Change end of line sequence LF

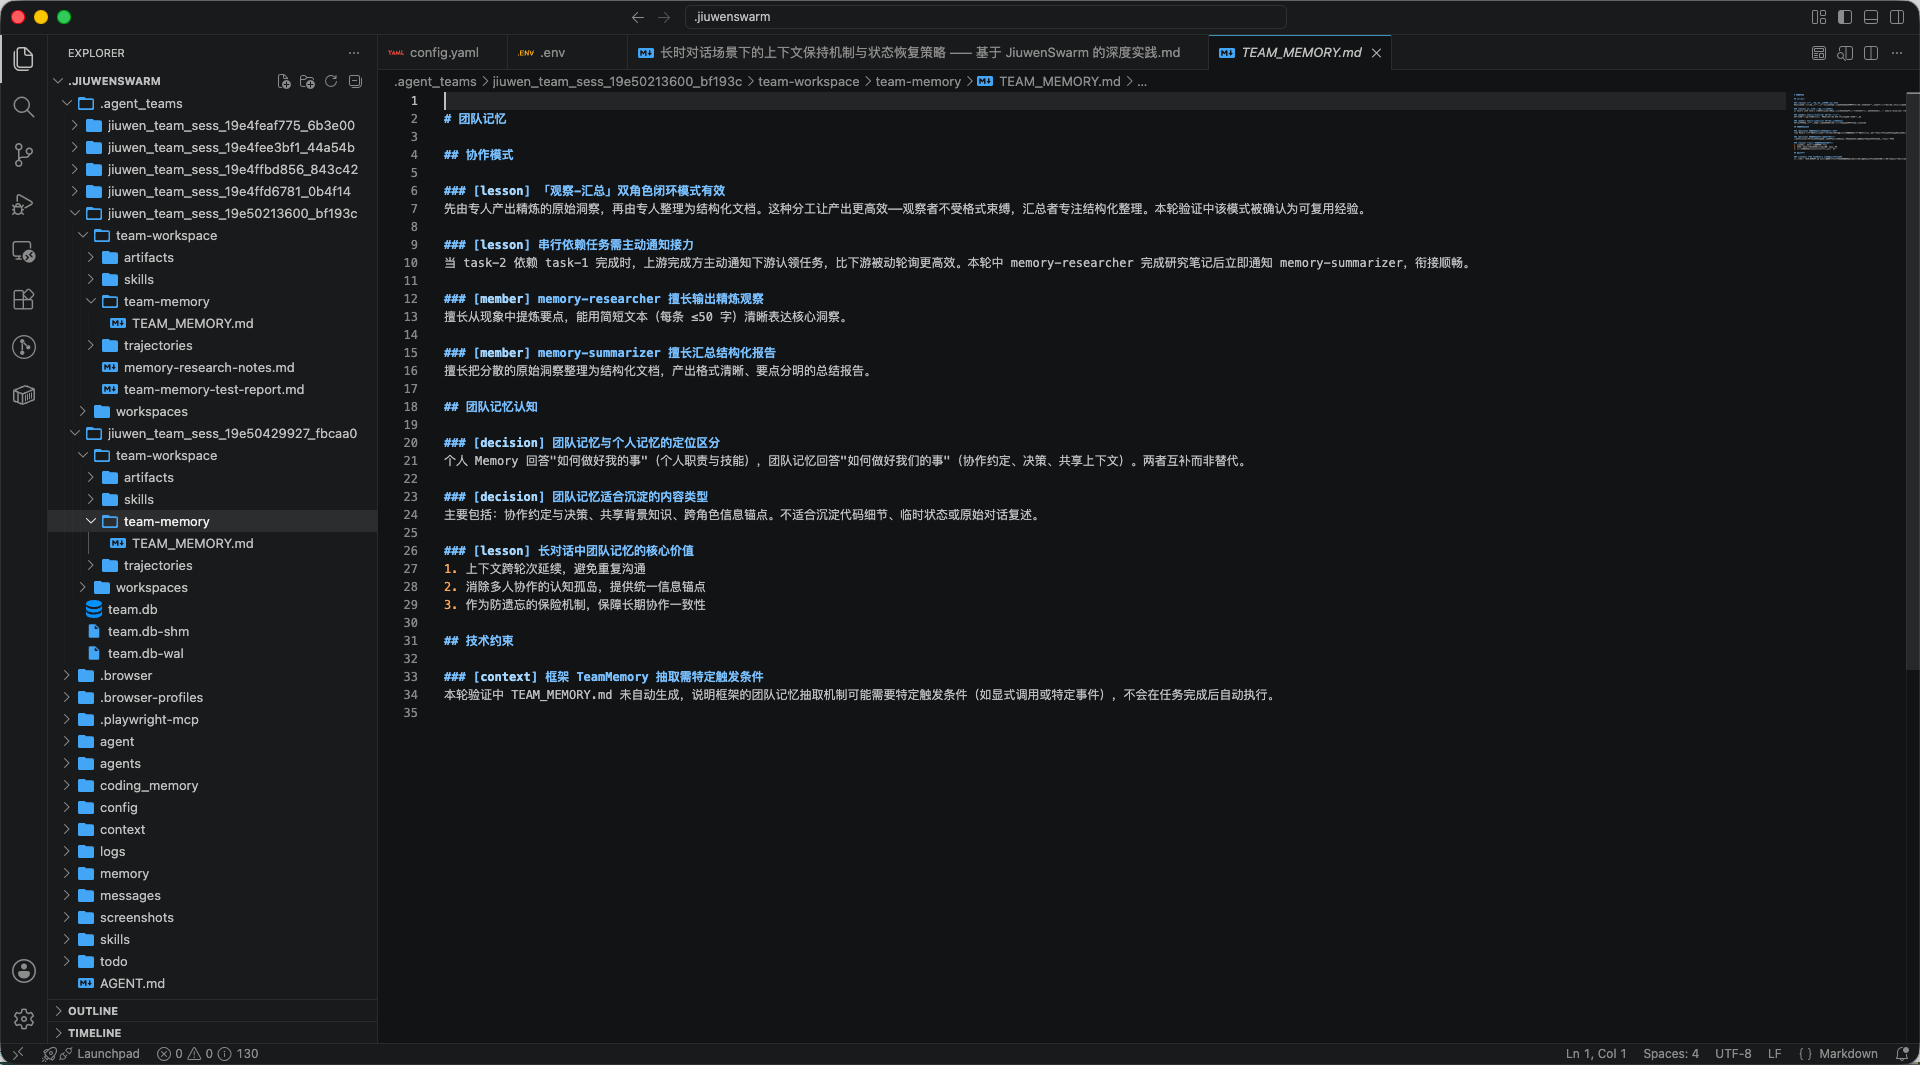click(x=1774, y=1054)
